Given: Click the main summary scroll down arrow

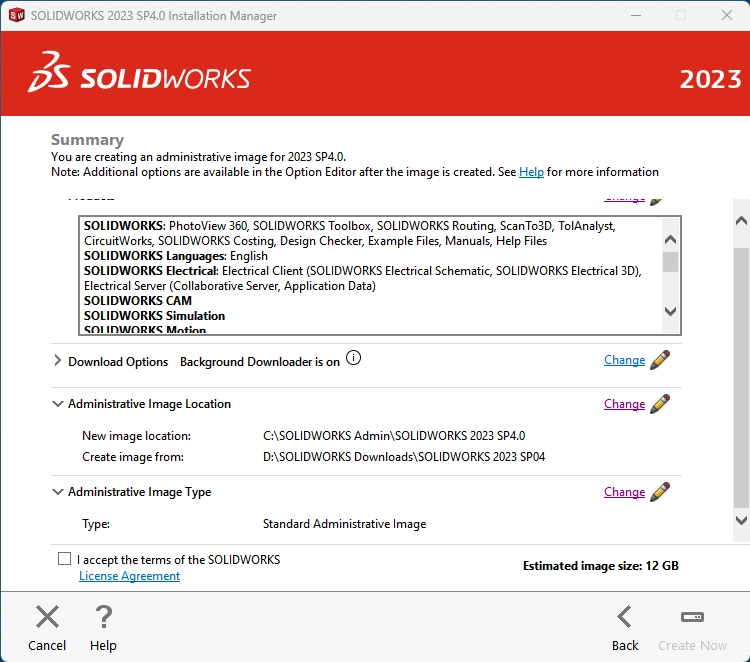Looking at the screenshot, I should 741,520.
